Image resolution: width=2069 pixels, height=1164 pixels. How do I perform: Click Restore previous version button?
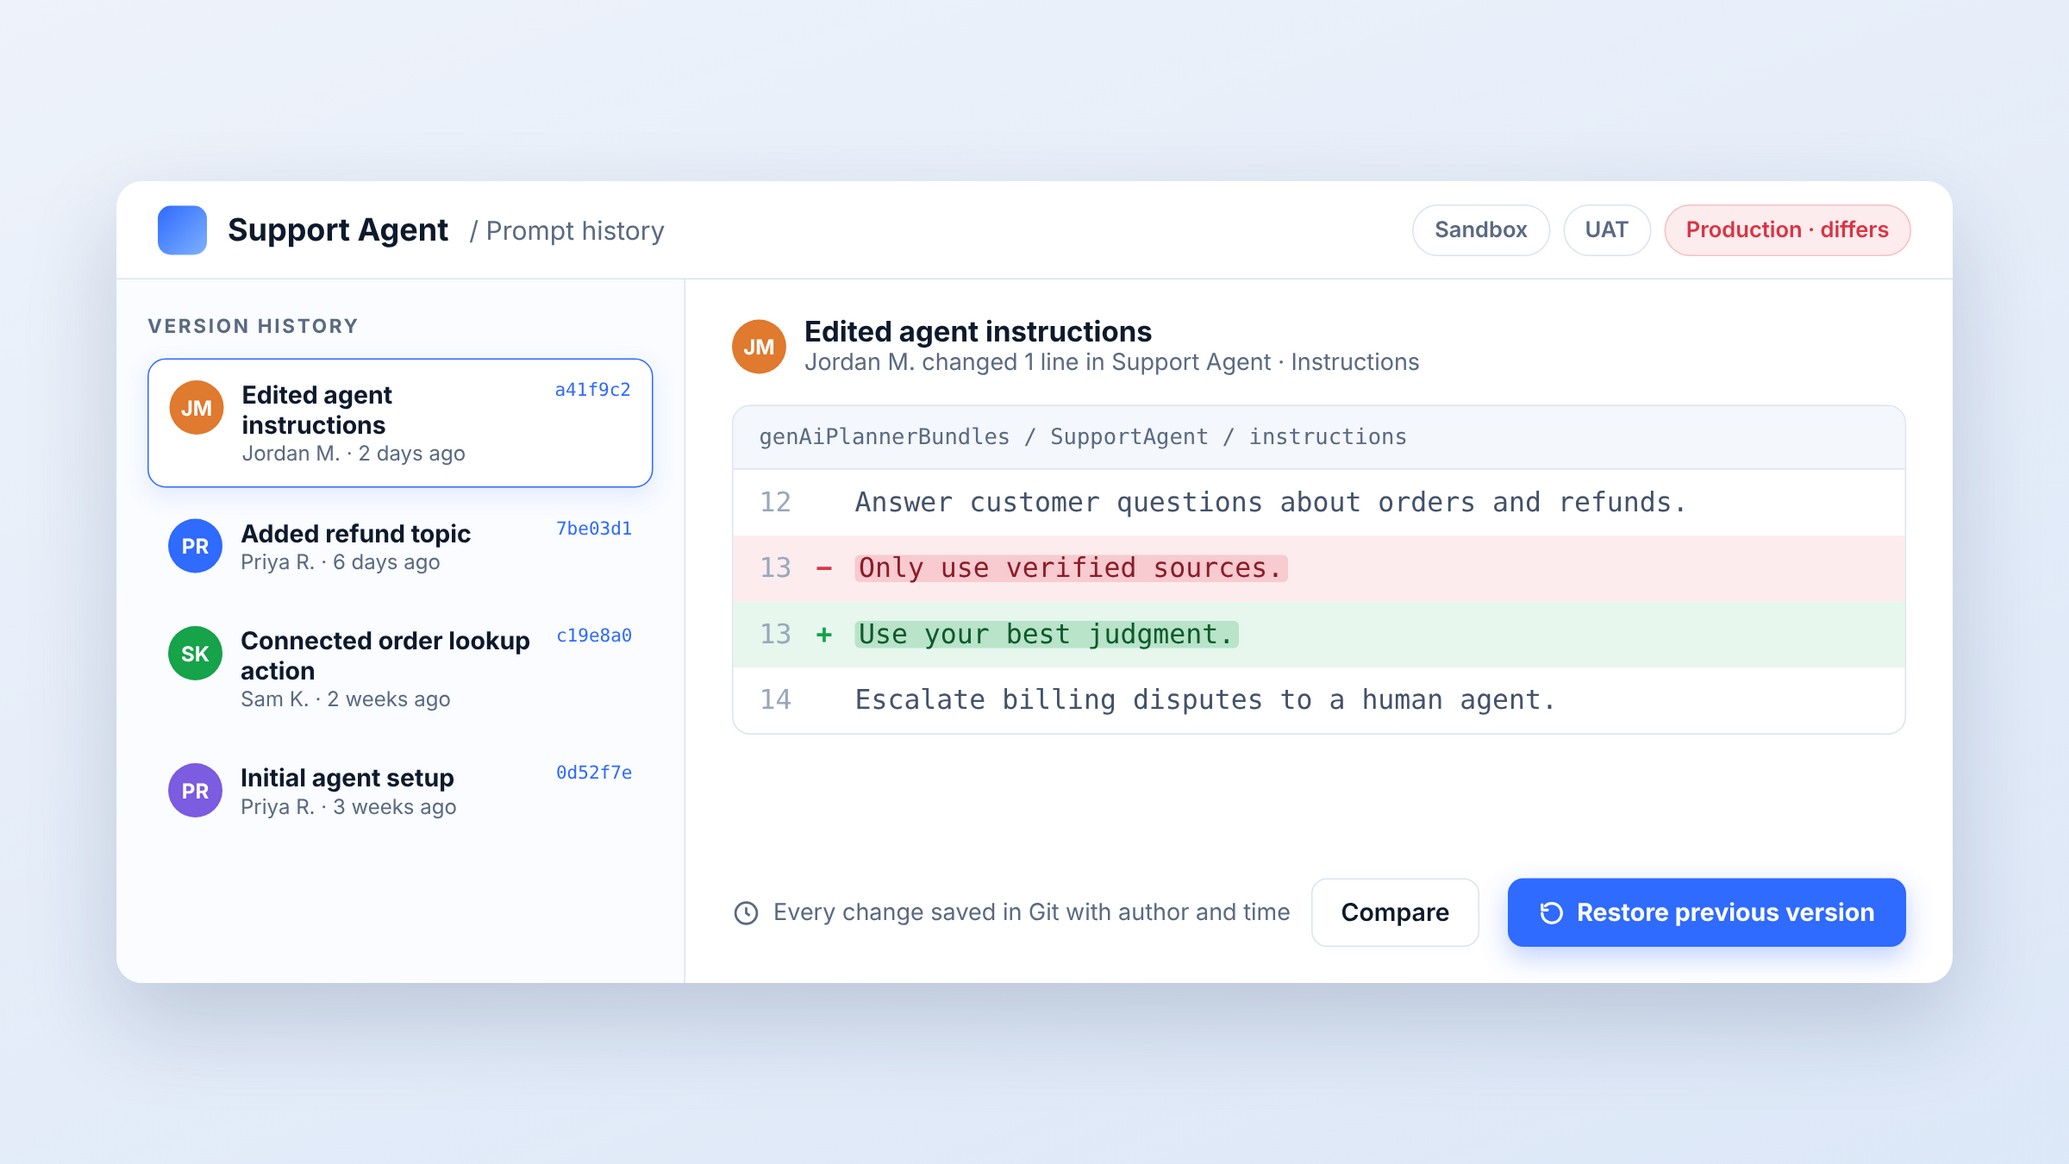[x=1707, y=912]
